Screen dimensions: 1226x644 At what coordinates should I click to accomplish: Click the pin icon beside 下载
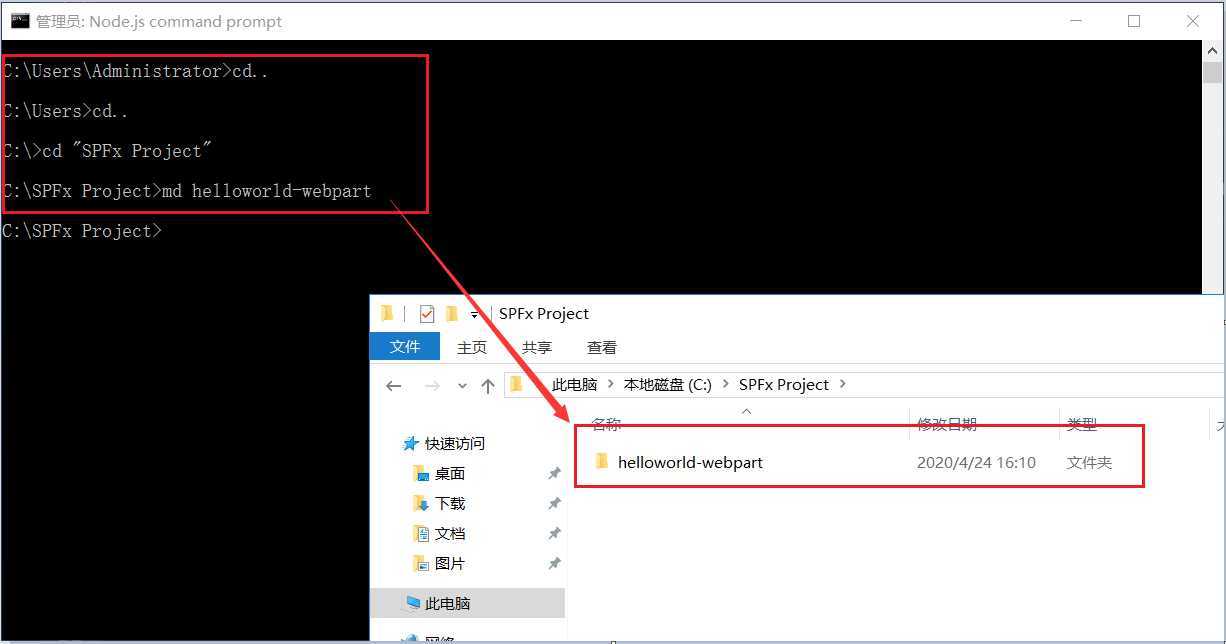pyautogui.click(x=554, y=503)
